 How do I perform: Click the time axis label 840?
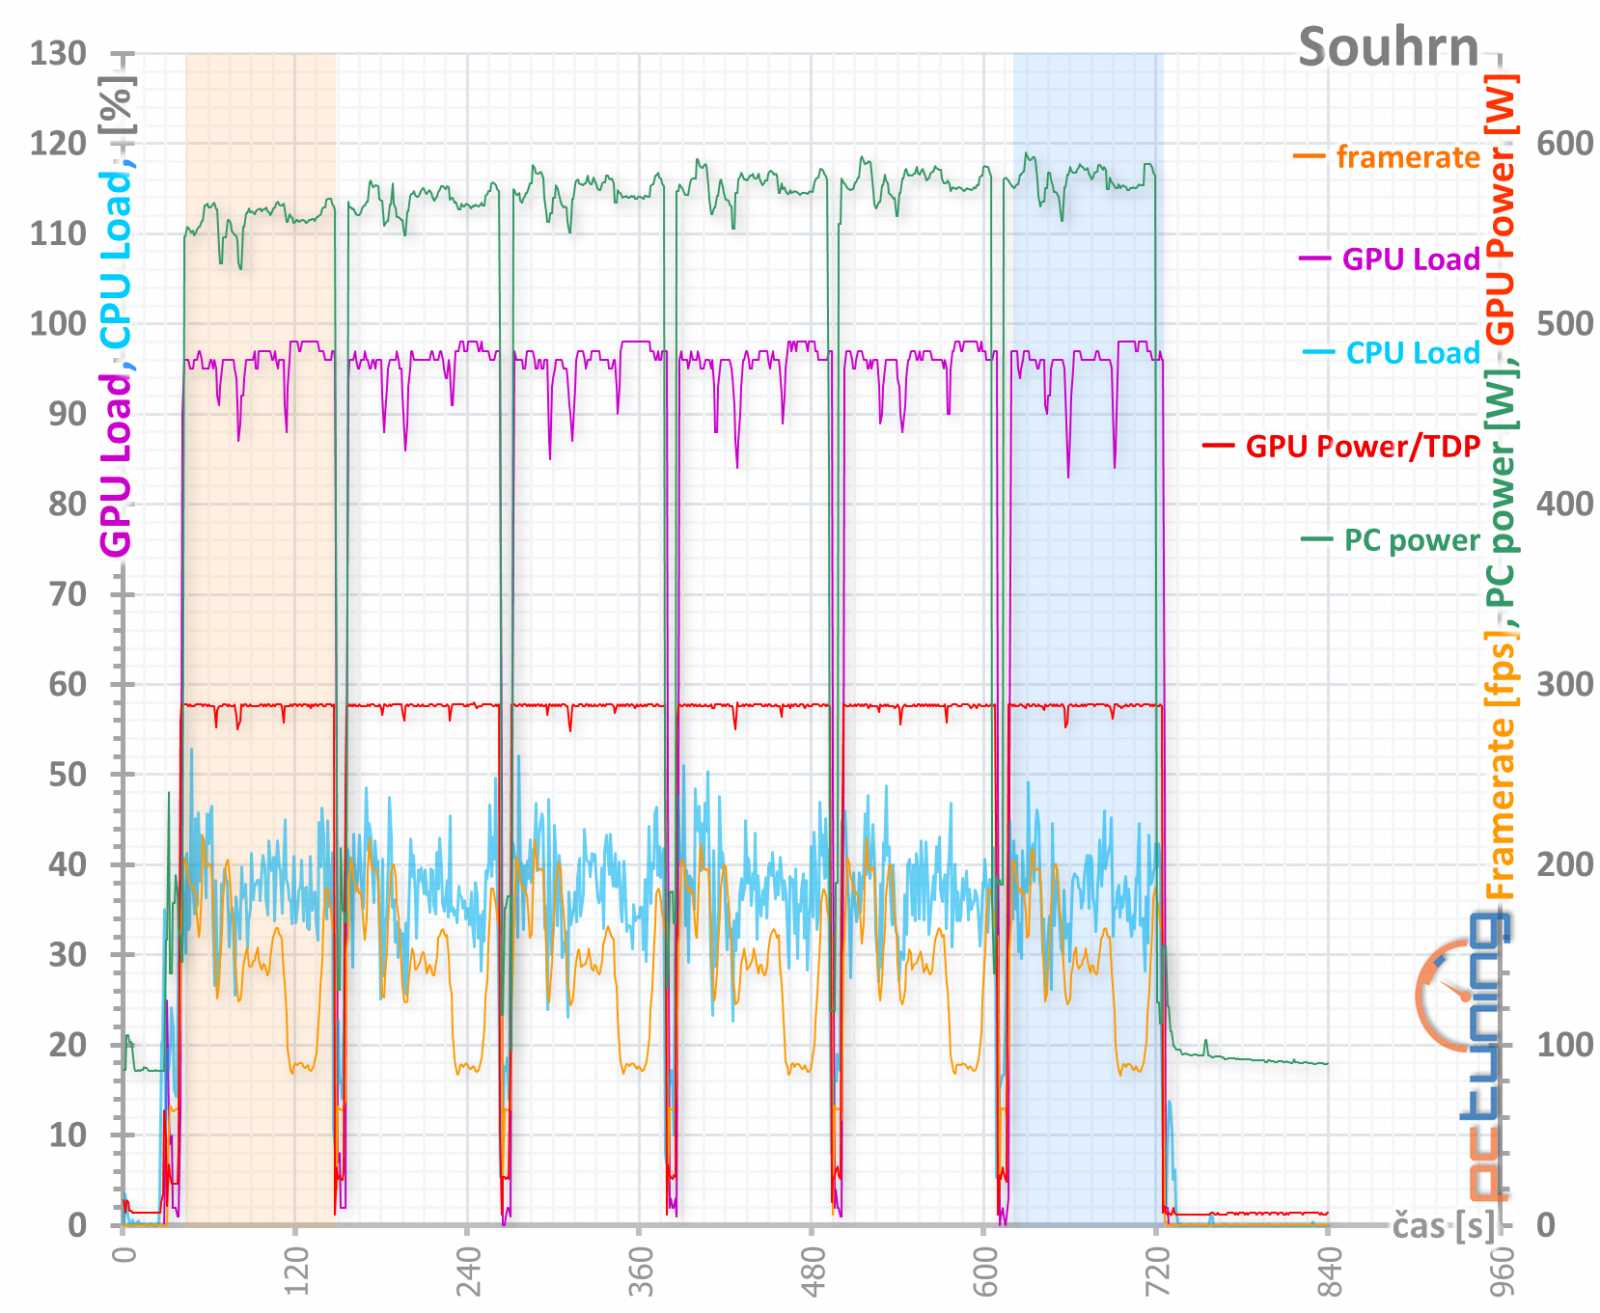click(x=1329, y=1271)
